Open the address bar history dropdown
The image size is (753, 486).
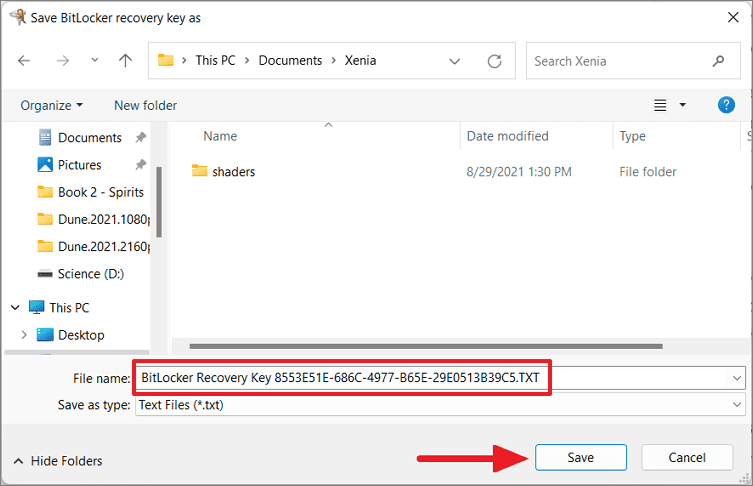(454, 61)
